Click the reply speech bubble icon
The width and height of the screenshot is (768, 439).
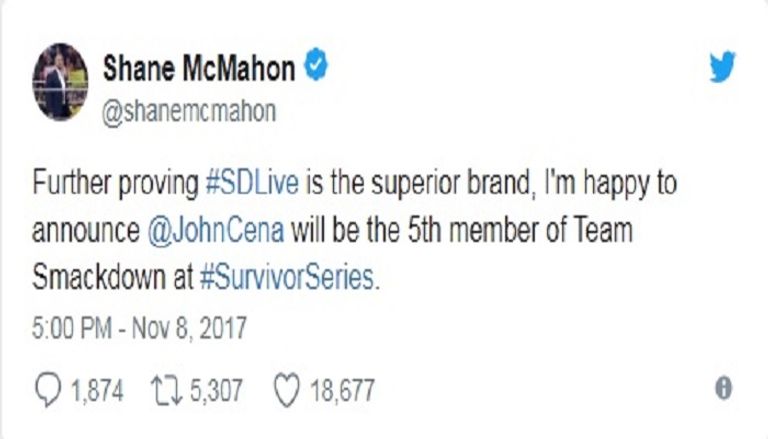pyautogui.click(x=48, y=388)
